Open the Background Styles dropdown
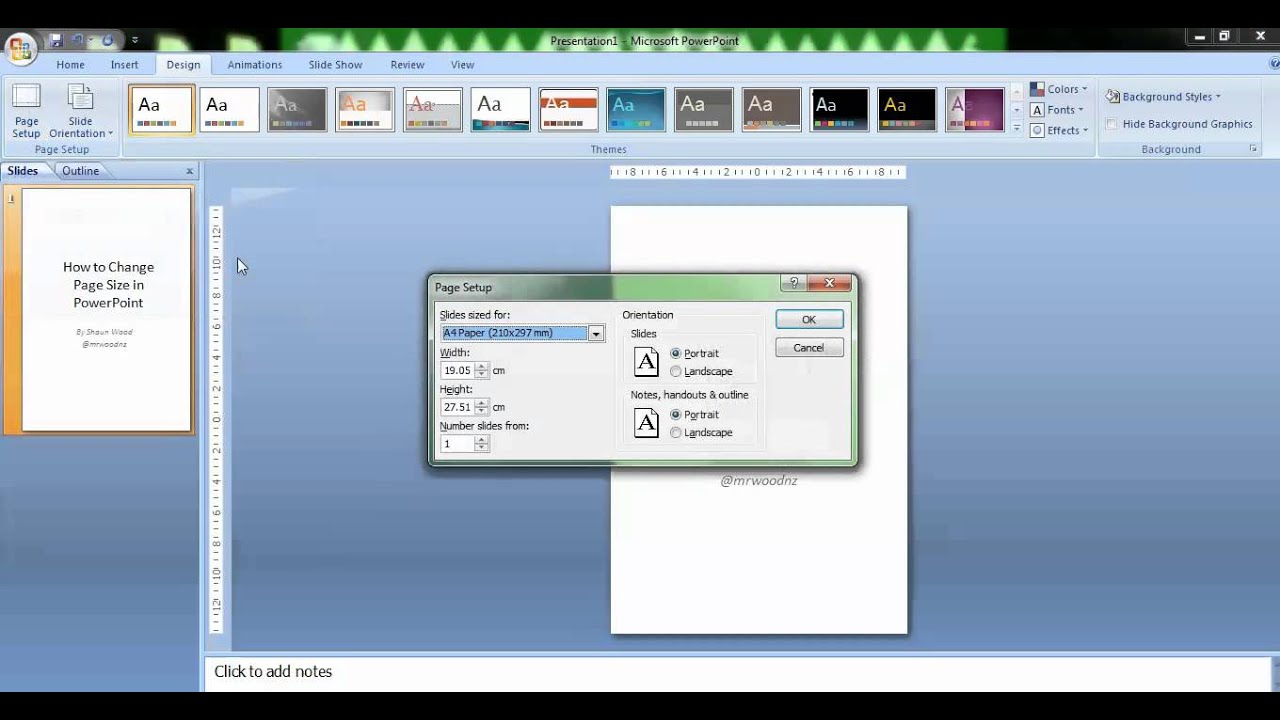Viewport: 1280px width, 720px height. coord(1164,97)
